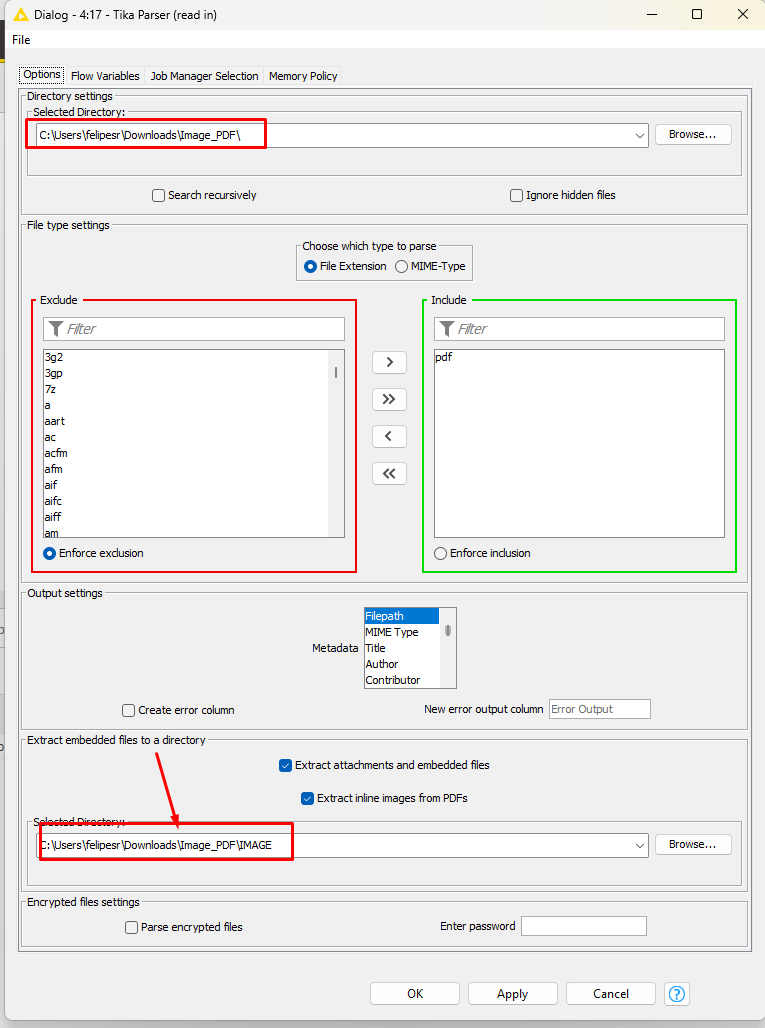This screenshot has width=765, height=1028.
Task: Click the filter funnel icon in Include list
Action: click(x=447, y=329)
